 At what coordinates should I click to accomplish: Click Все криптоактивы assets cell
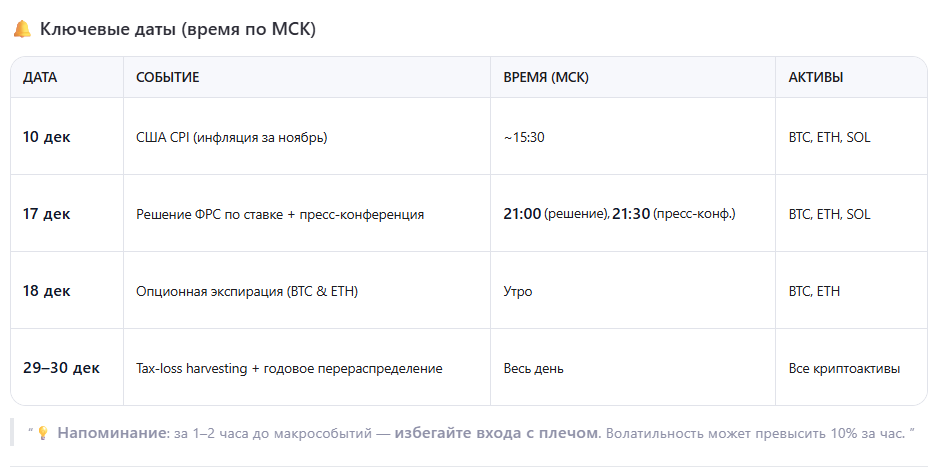click(x=843, y=368)
